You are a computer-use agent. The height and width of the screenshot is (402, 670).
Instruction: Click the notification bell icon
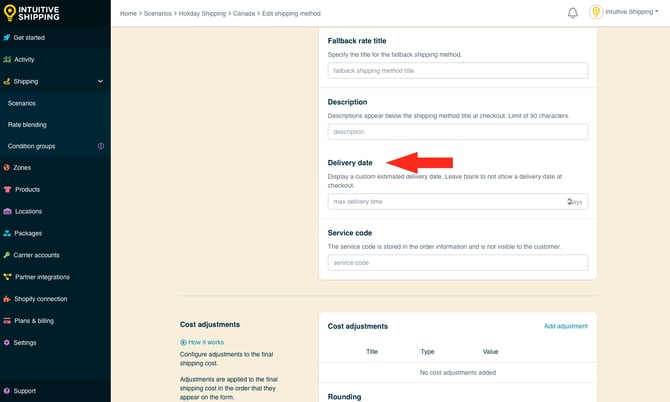(573, 13)
